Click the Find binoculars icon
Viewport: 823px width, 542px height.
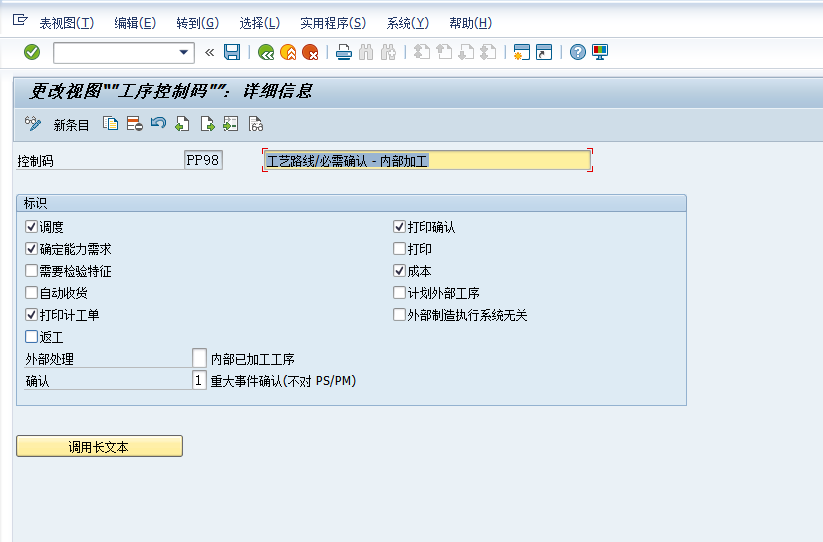[x=366, y=52]
